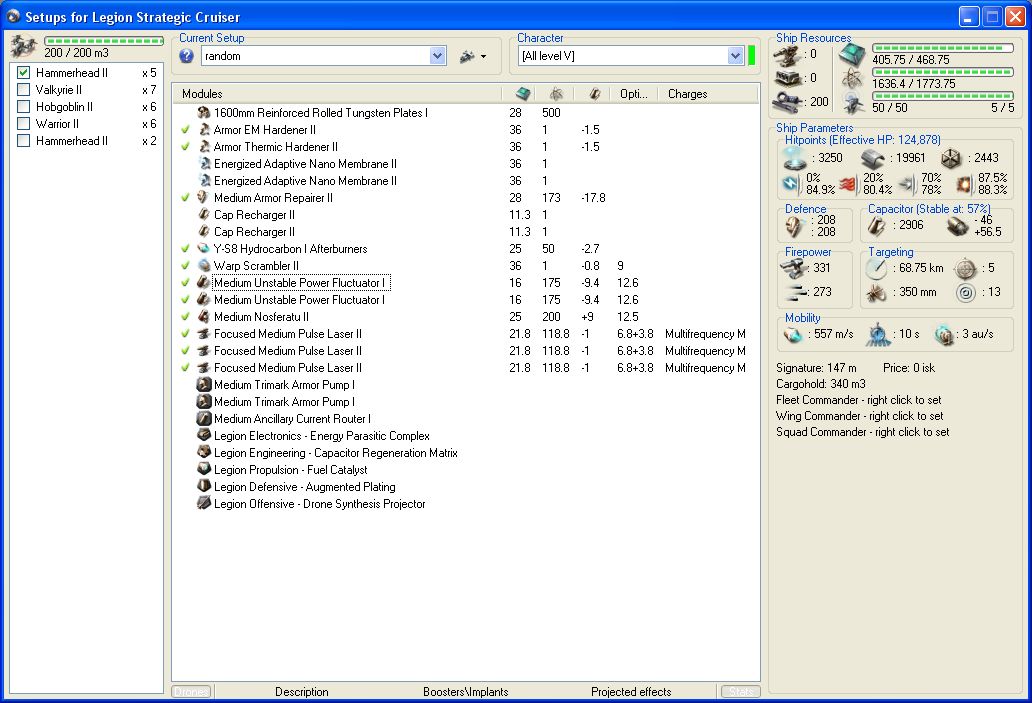Click the shield hitpoints icon
Viewport: 1032px width, 703px height.
tap(795, 158)
